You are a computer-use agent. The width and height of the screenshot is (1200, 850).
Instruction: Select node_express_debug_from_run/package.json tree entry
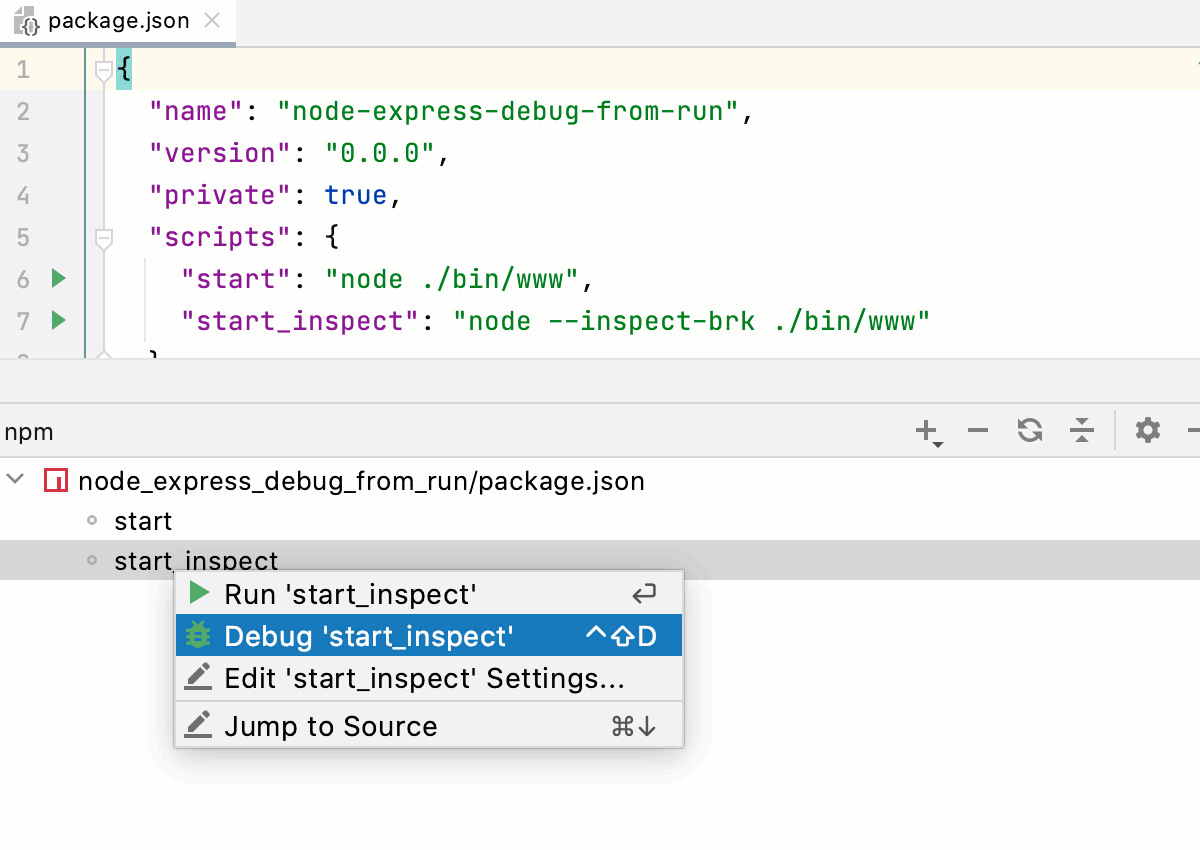point(361,481)
